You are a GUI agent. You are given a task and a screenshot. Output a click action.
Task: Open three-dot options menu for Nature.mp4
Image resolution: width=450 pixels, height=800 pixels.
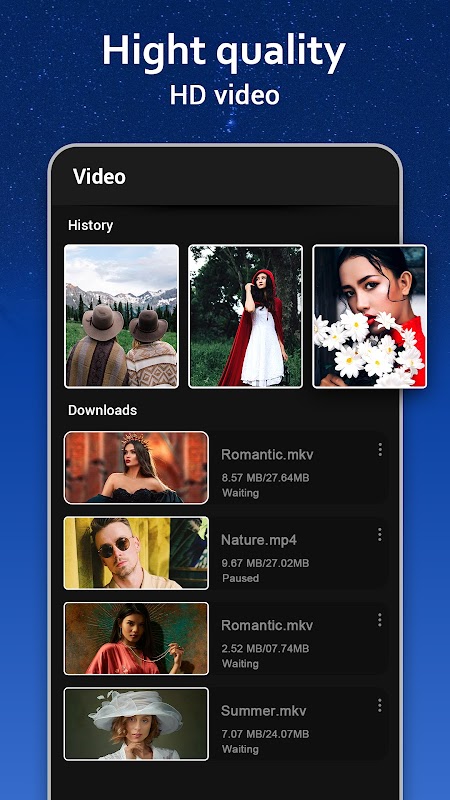380,535
